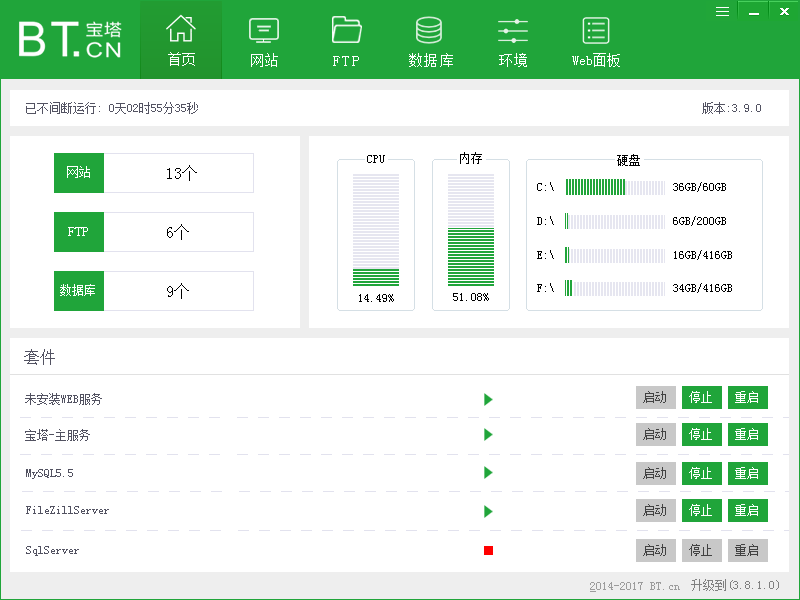This screenshot has width=800, height=600.
Task: Click 重启 to restart 宝塔-主服务
Action: (747, 435)
